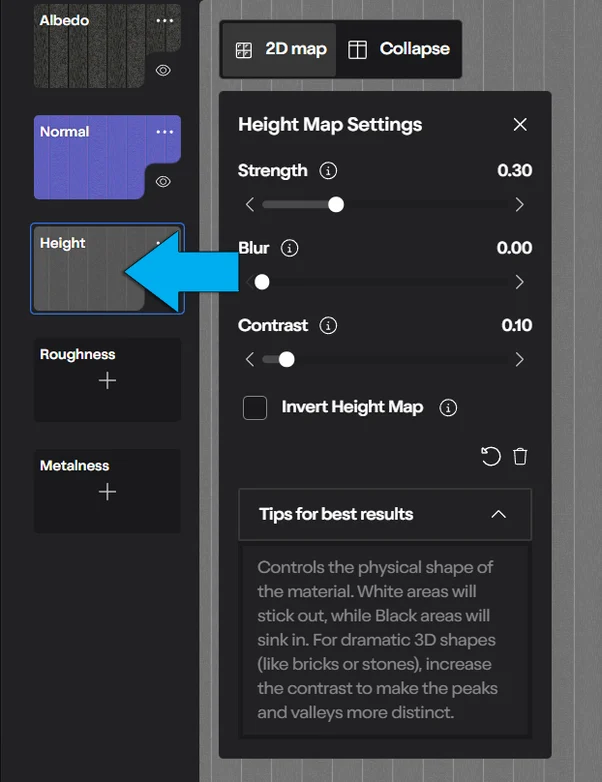Screen dimensions: 602x782
Task: Click the Blur info icon
Action: pos(289,248)
